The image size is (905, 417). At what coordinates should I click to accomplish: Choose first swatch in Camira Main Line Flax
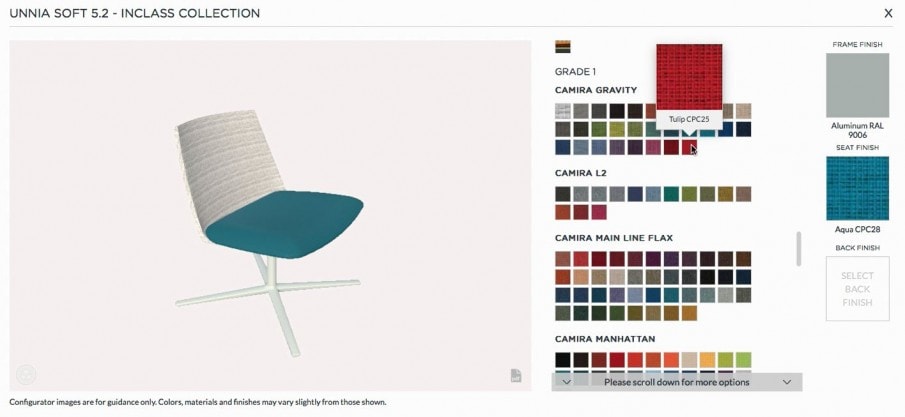563,259
